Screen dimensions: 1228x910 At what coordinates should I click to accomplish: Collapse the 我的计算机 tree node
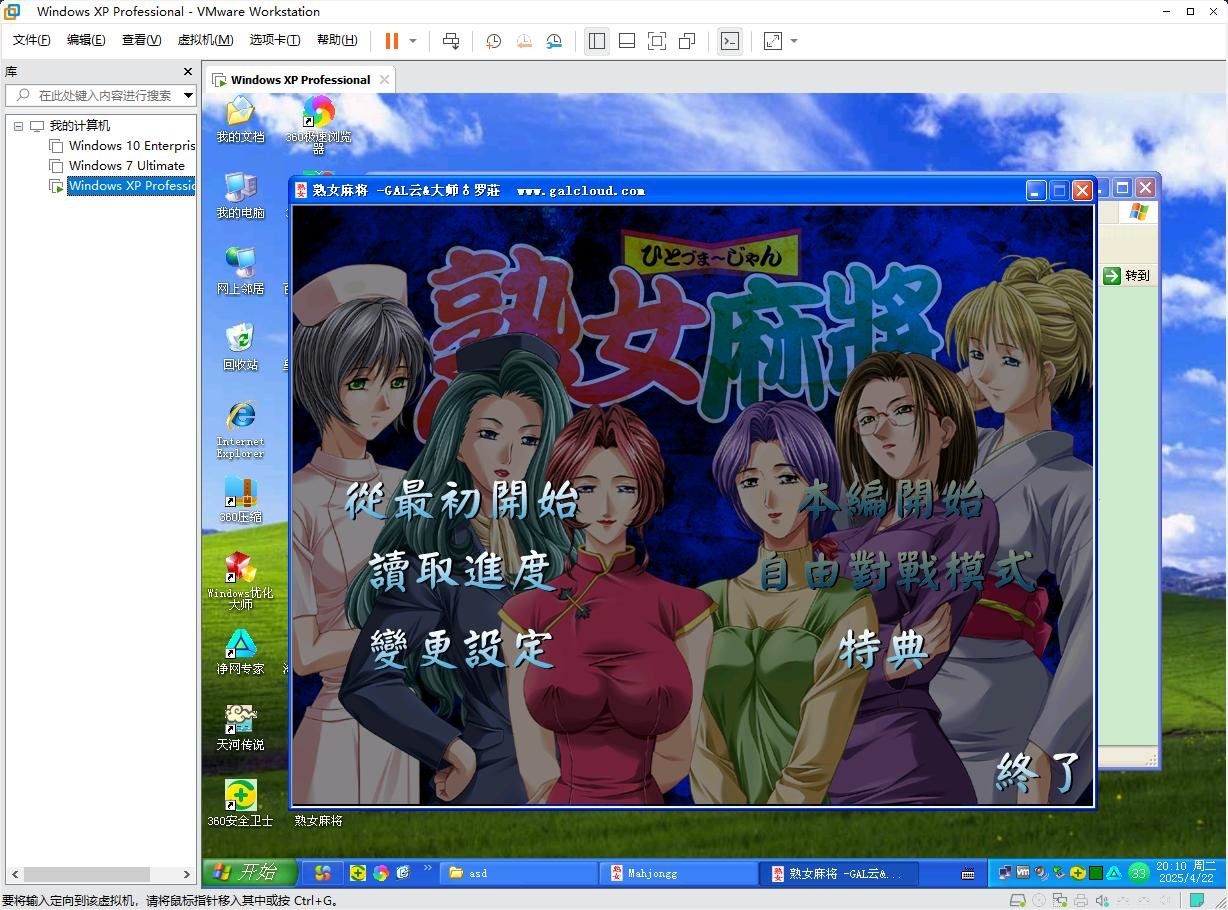[18, 126]
